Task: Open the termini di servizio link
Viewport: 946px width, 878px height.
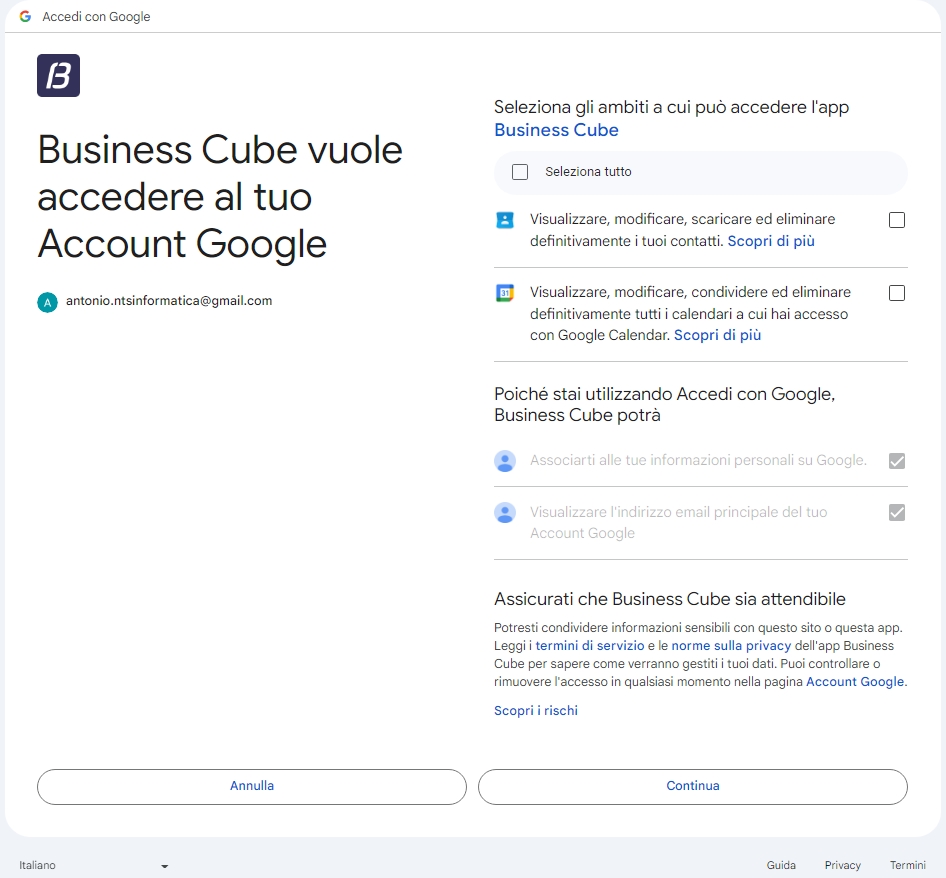Action: pos(589,646)
